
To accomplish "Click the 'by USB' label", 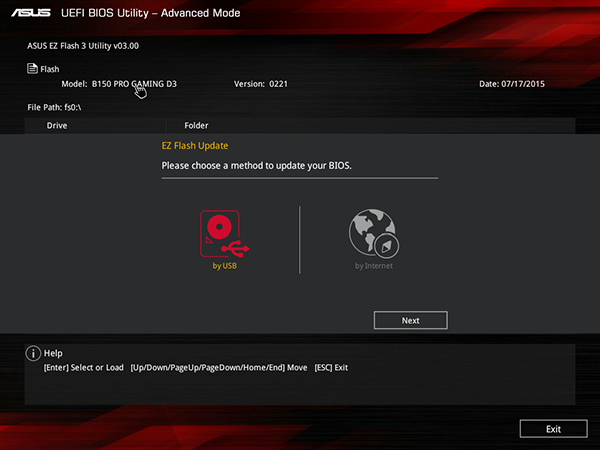I will (225, 266).
